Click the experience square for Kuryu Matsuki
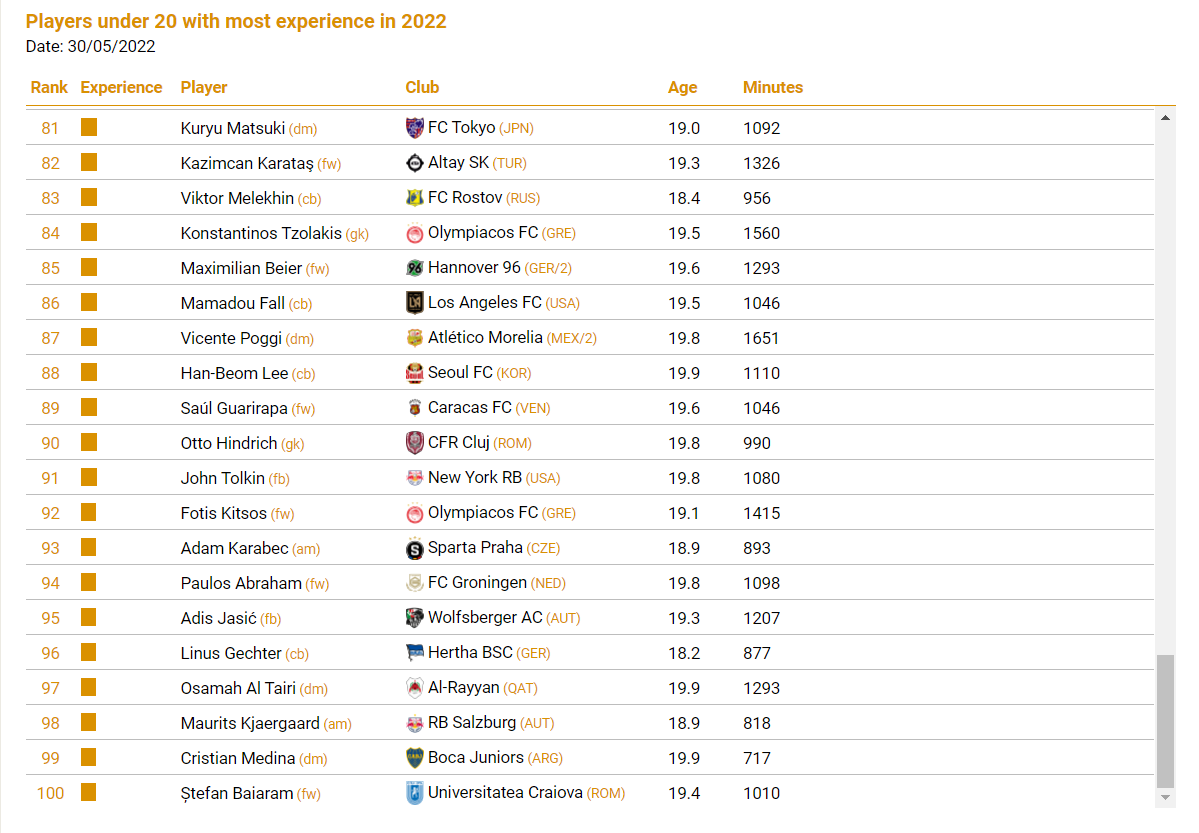This screenshot has height=833, width=1199. (89, 127)
